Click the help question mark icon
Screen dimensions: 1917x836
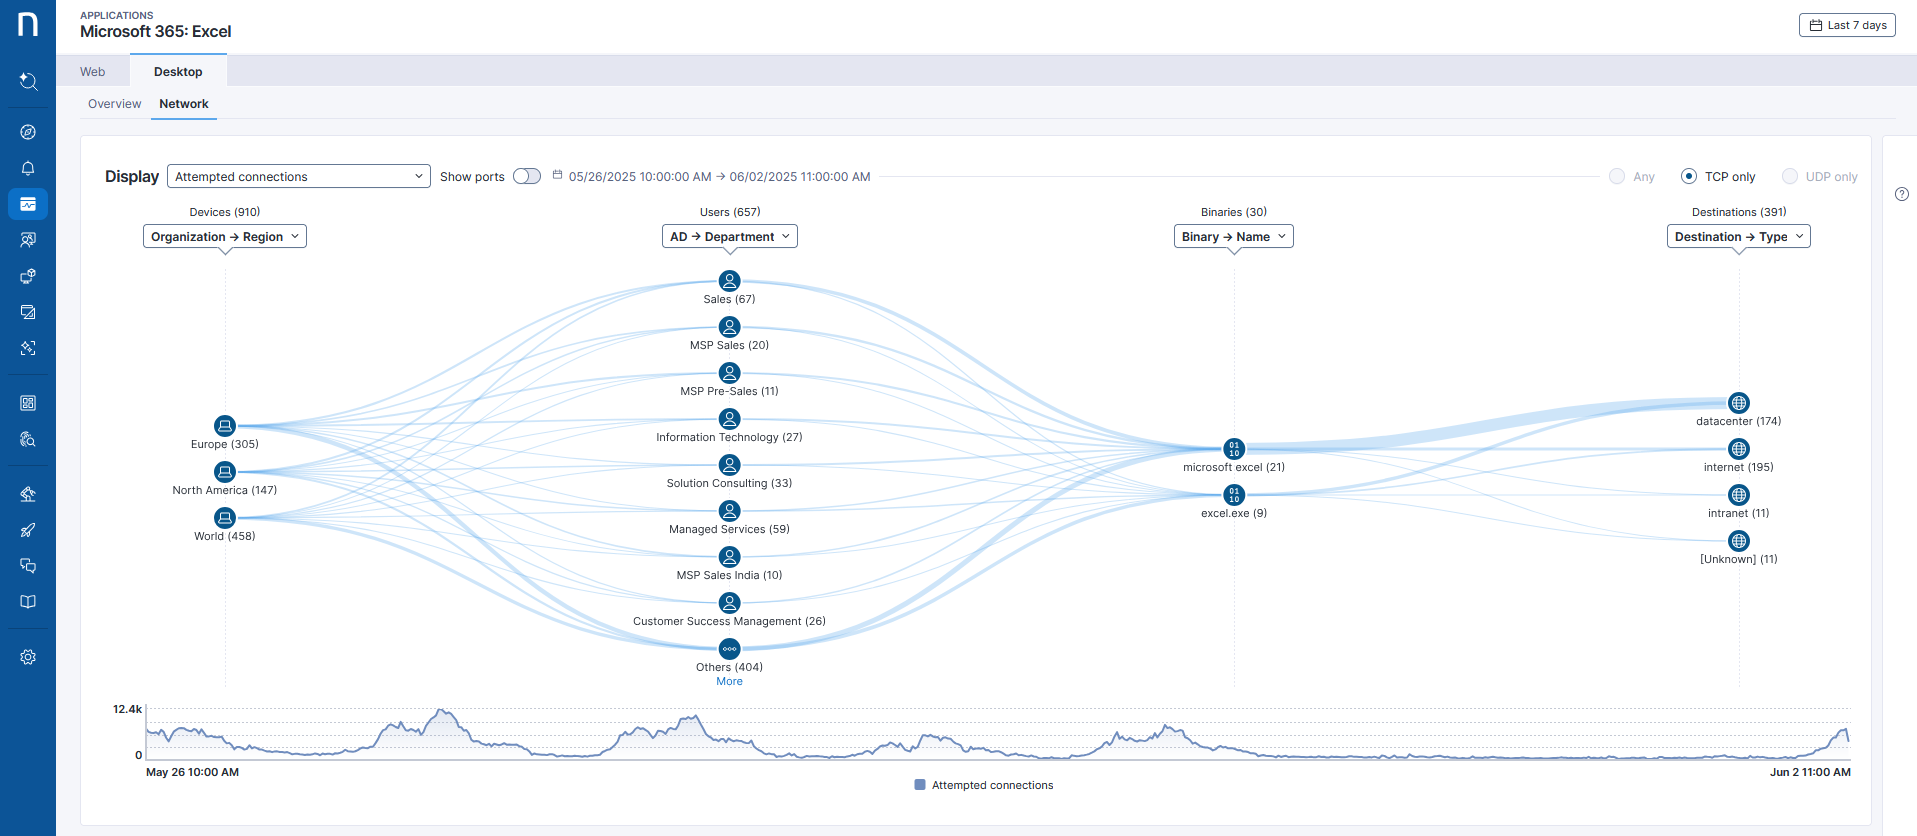pos(1902,194)
